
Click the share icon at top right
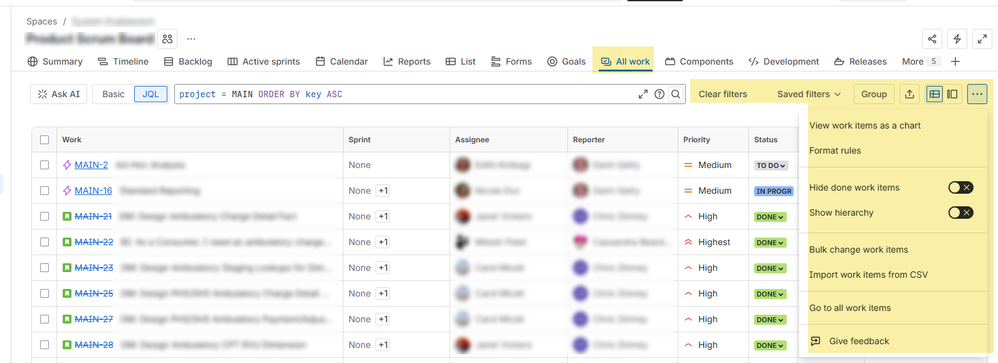pos(932,39)
